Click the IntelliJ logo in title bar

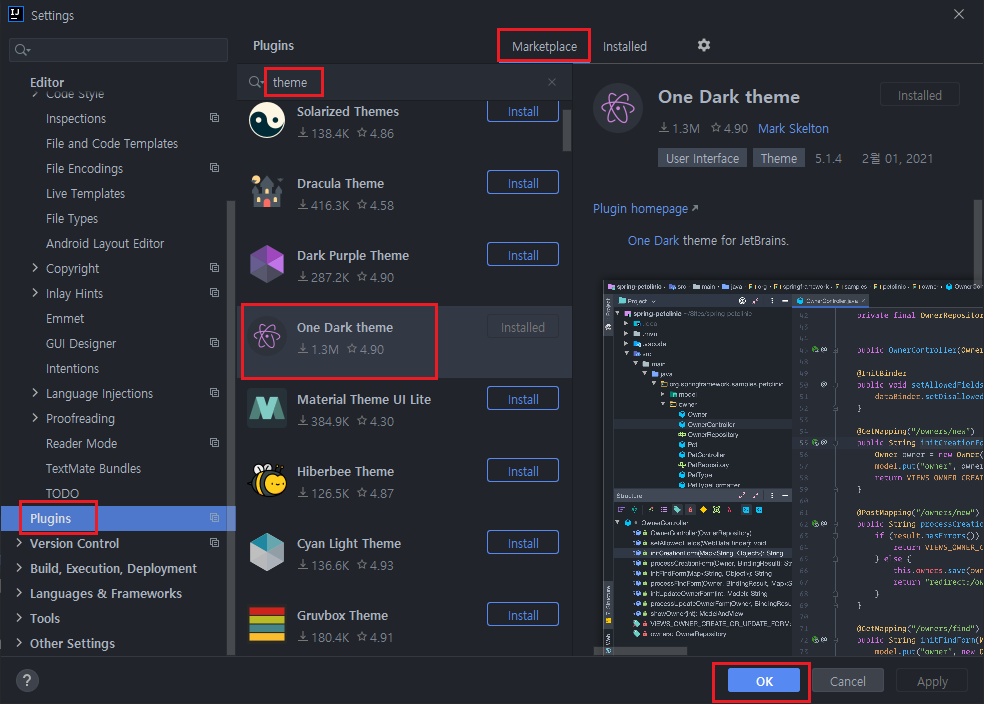click(x=16, y=14)
